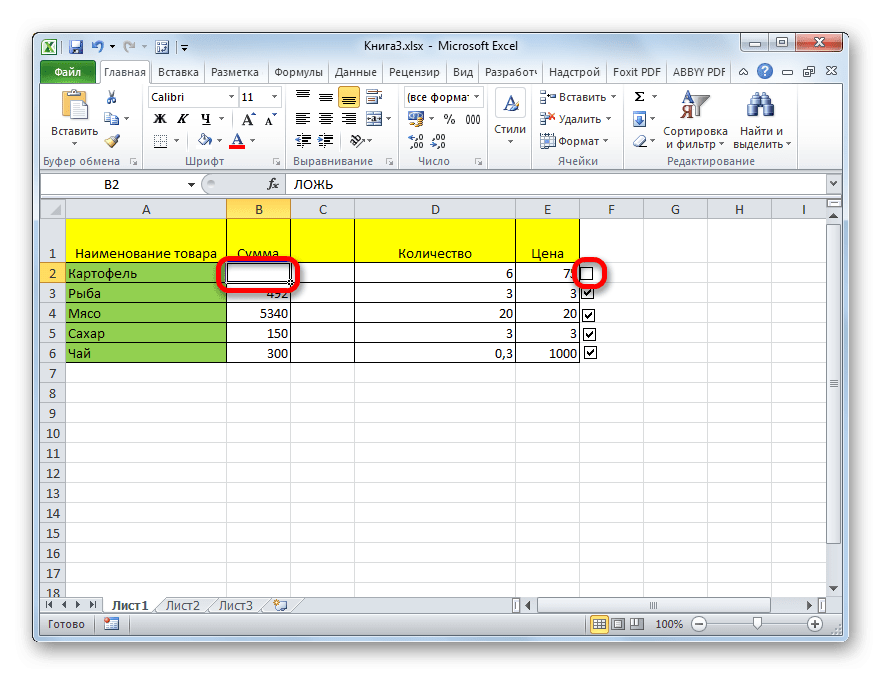Uncheck the checkbox in Сахар row
The height and width of the screenshot is (675, 882).
[589, 334]
